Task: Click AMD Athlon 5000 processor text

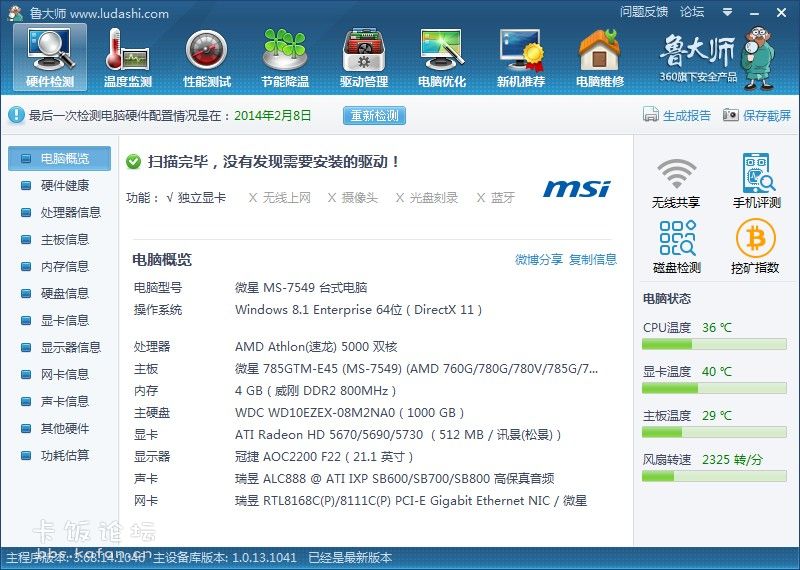Action: pyautogui.click(x=316, y=346)
